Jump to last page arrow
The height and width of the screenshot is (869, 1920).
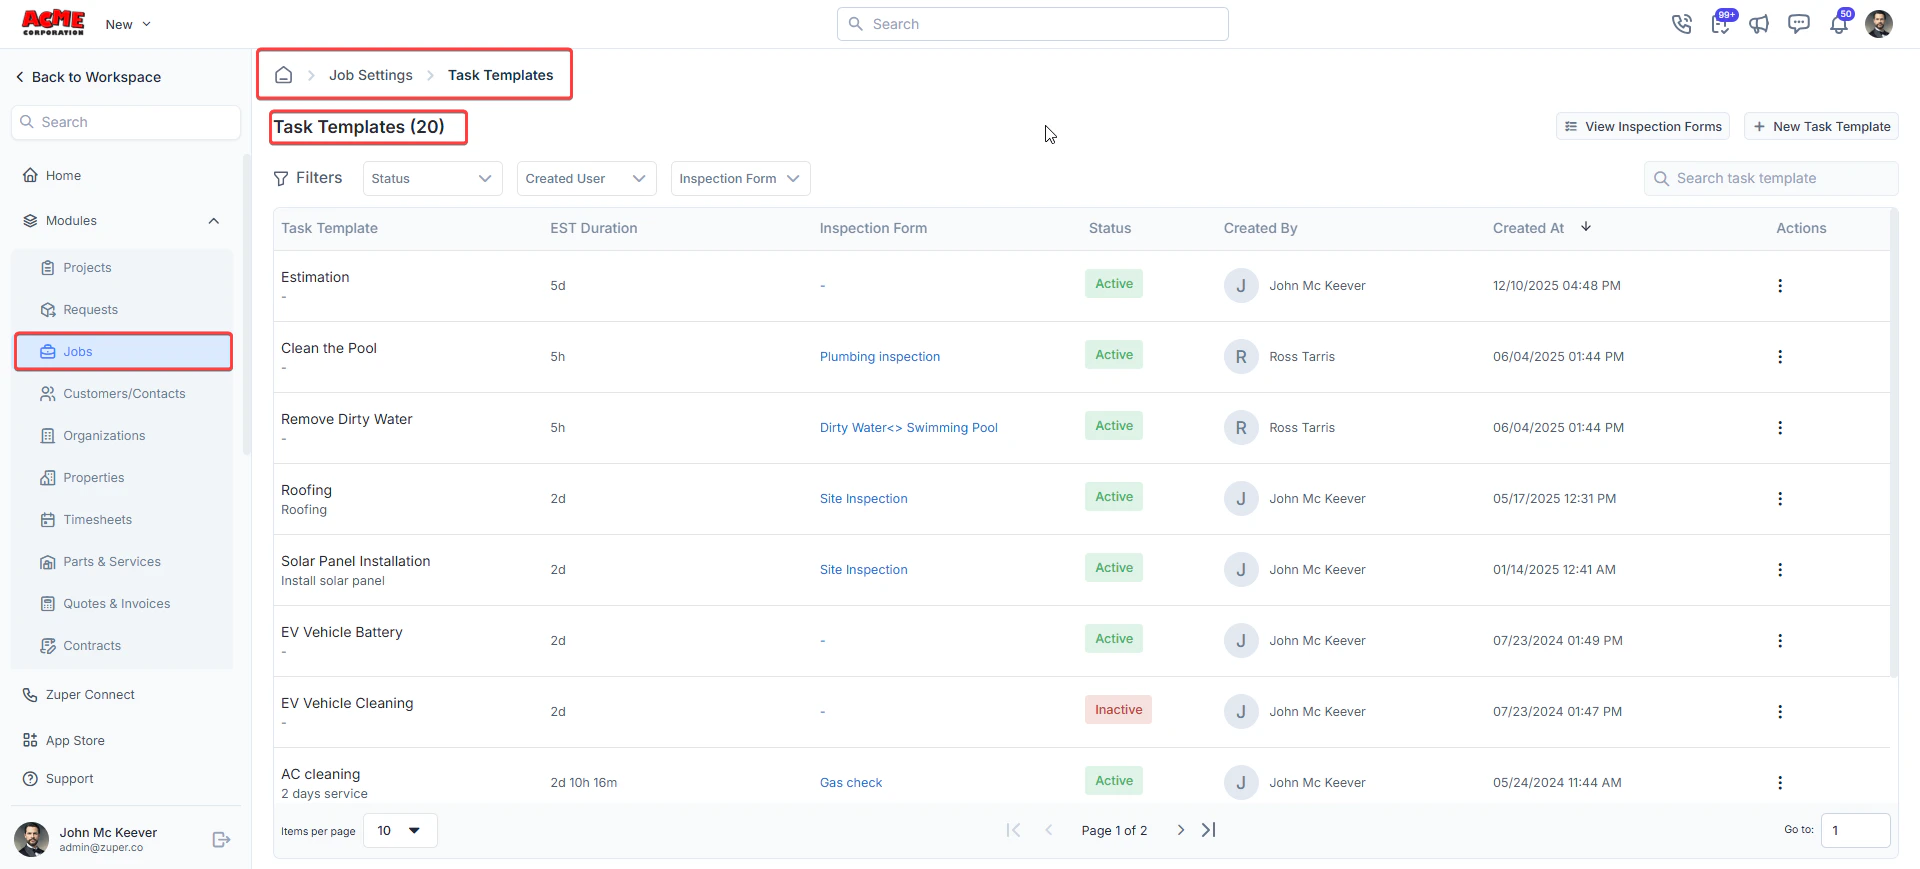(x=1209, y=830)
